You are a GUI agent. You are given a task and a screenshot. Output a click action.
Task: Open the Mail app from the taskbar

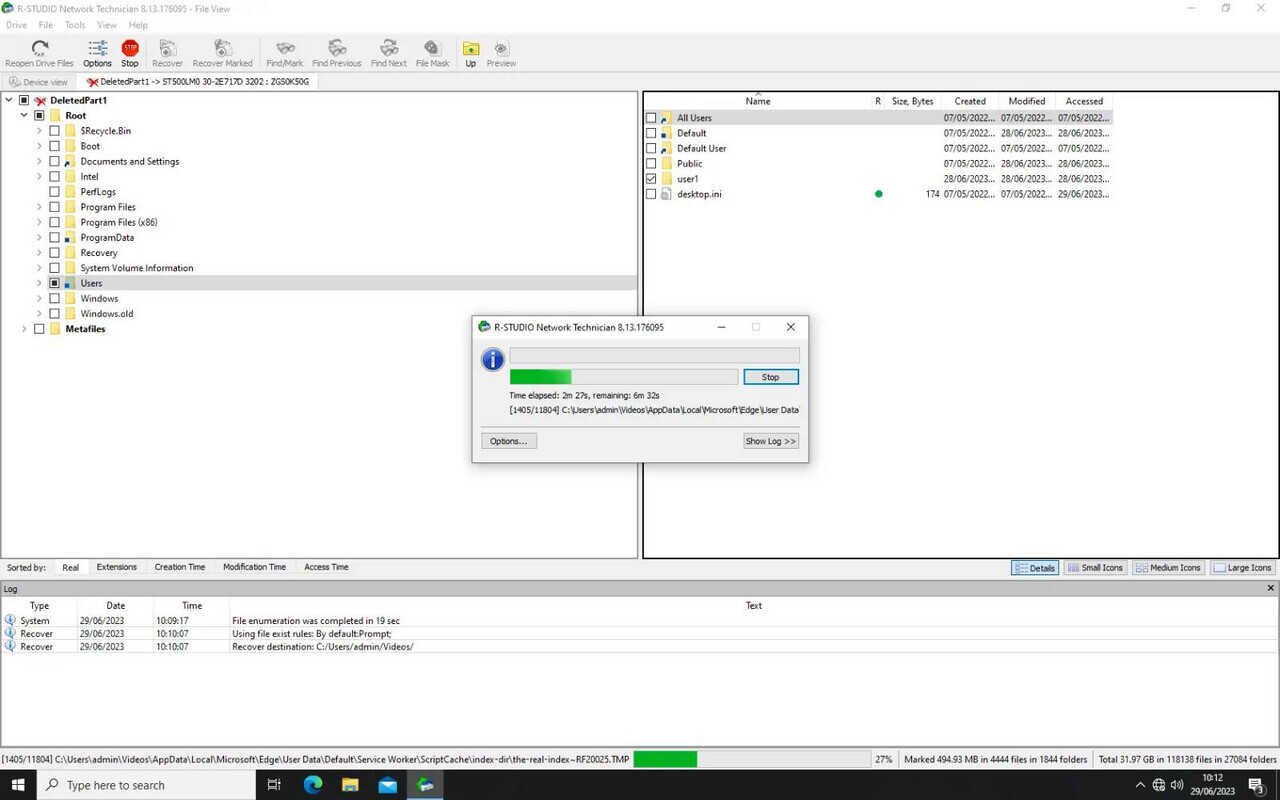click(388, 785)
